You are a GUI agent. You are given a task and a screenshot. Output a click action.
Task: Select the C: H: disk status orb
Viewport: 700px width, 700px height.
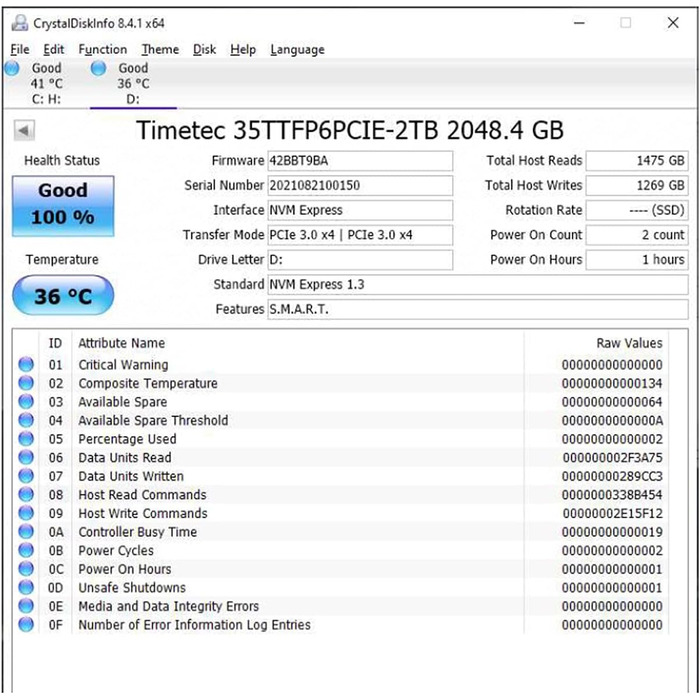[x=12, y=68]
